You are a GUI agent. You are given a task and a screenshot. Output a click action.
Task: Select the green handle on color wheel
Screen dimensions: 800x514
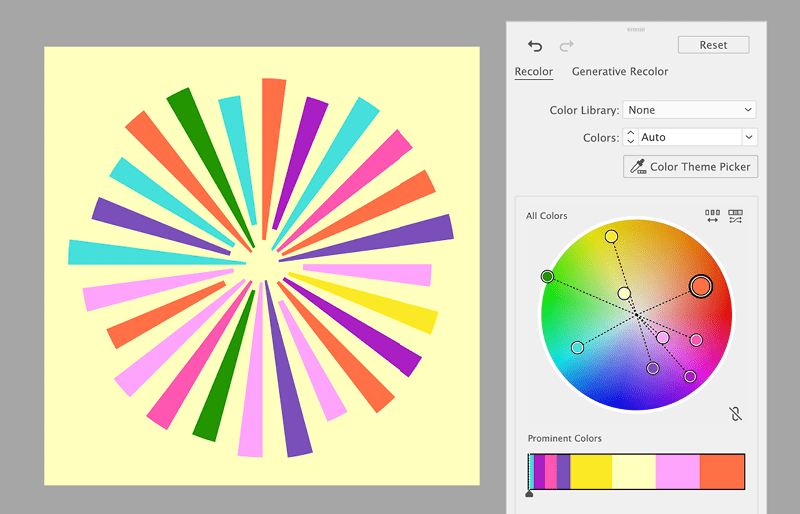547,277
